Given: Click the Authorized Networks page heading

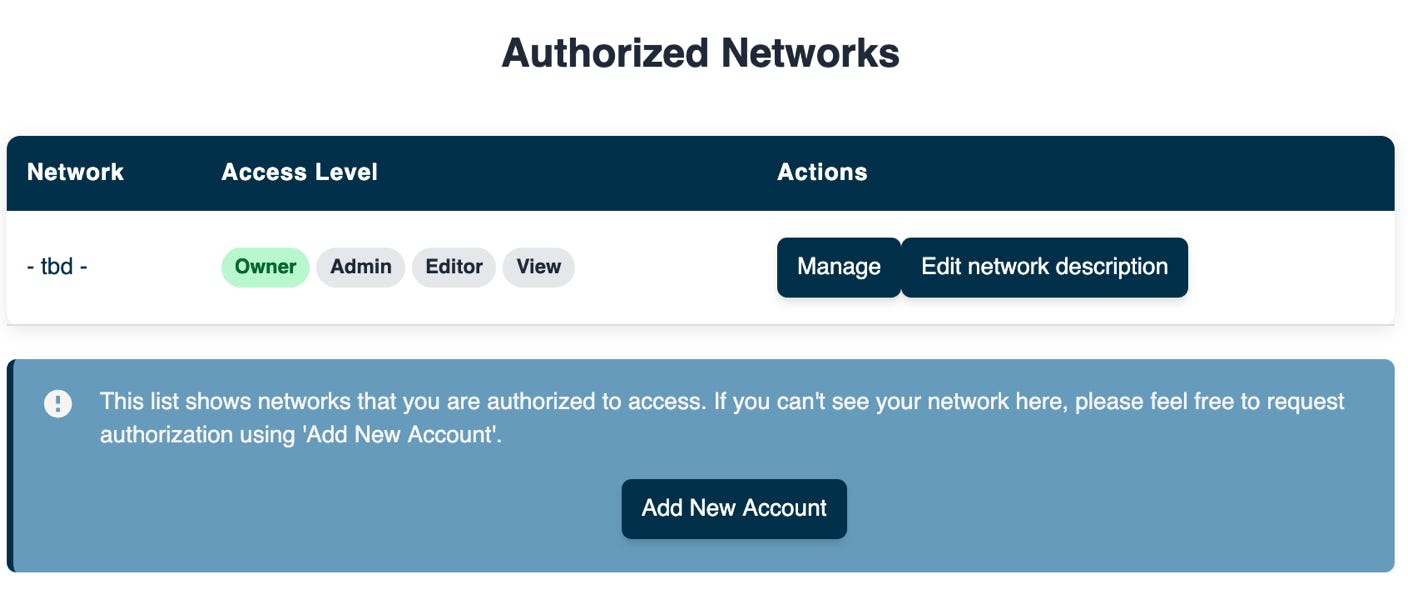Looking at the screenshot, I should [x=700, y=52].
